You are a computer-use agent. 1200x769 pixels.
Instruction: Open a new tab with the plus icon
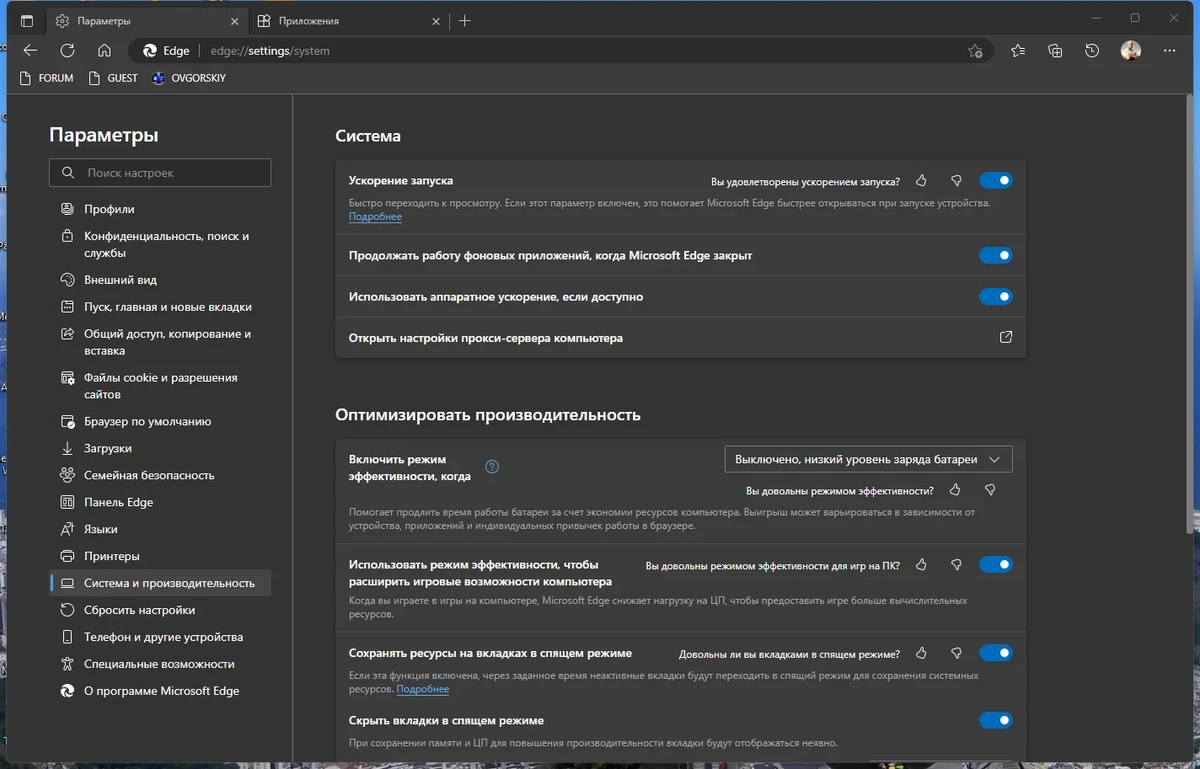click(x=465, y=20)
